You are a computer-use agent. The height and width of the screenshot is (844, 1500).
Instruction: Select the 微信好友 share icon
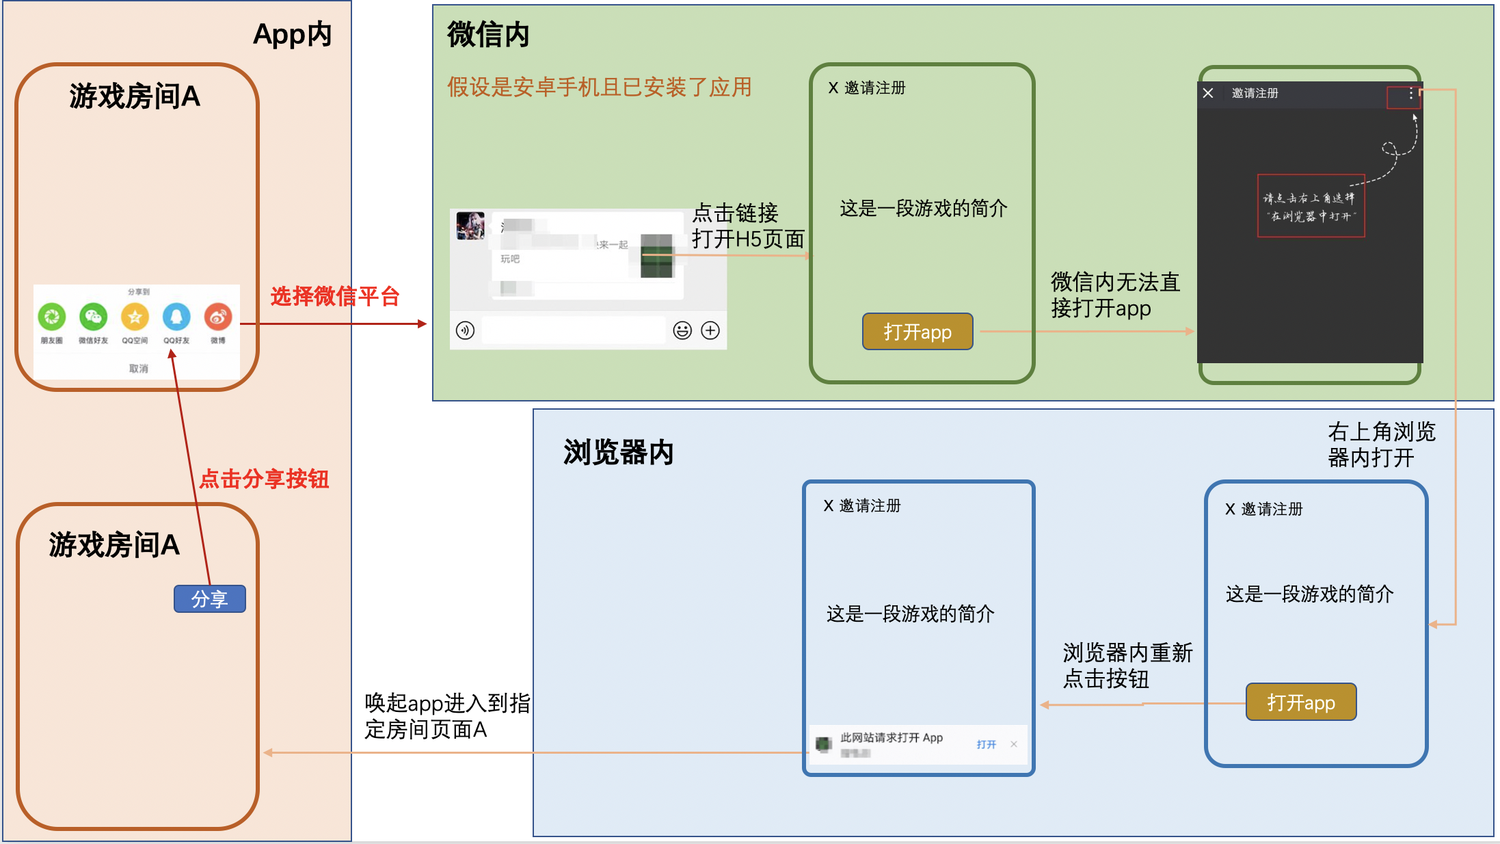[x=93, y=317]
